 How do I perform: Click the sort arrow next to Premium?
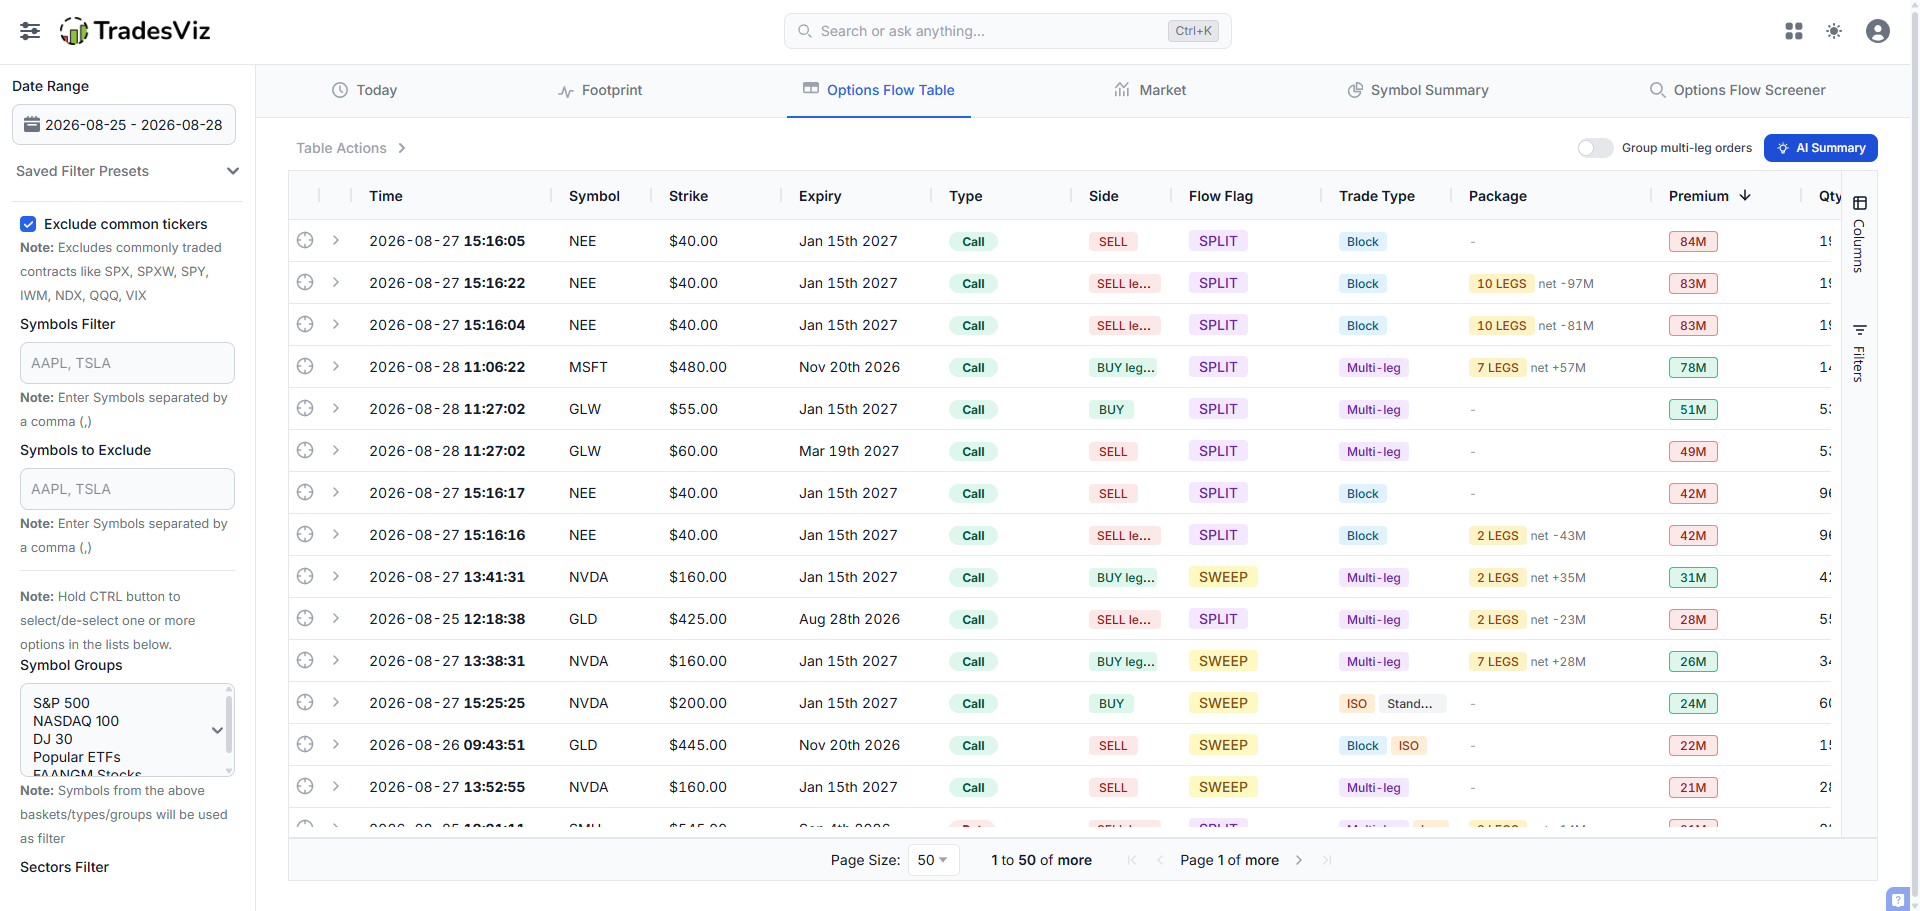point(1745,195)
